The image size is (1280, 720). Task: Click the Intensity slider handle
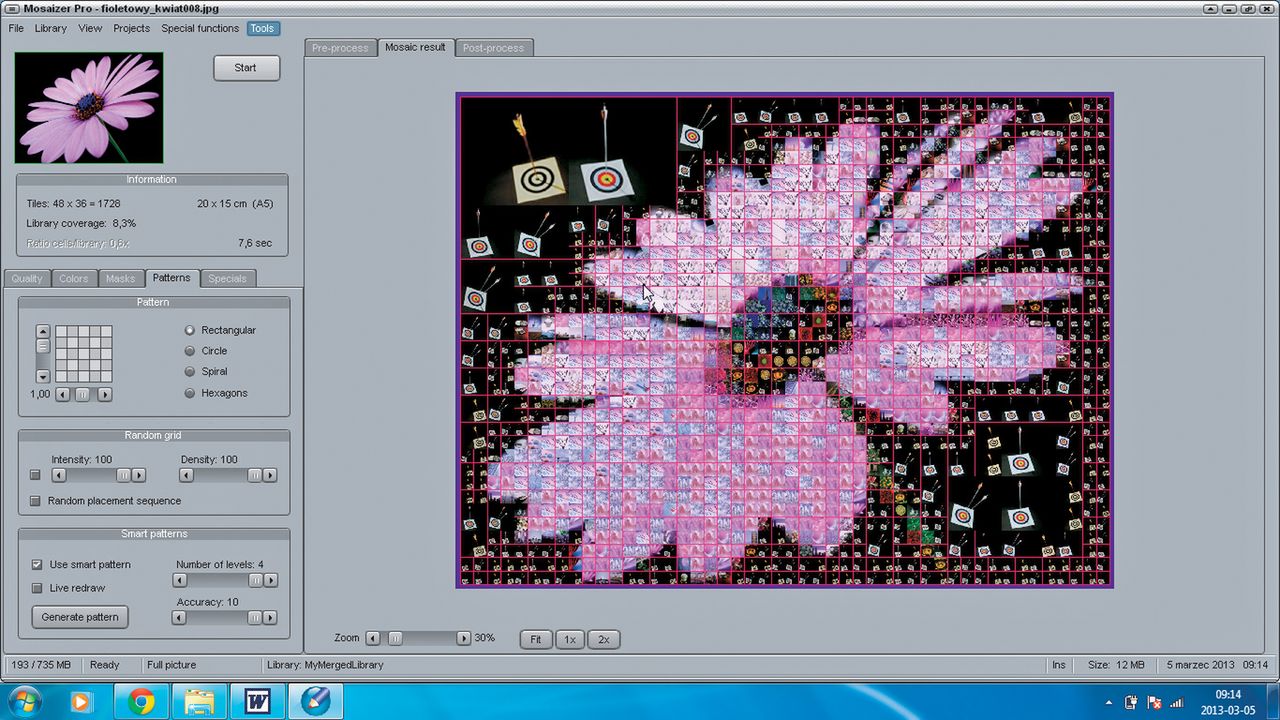[x=123, y=476]
